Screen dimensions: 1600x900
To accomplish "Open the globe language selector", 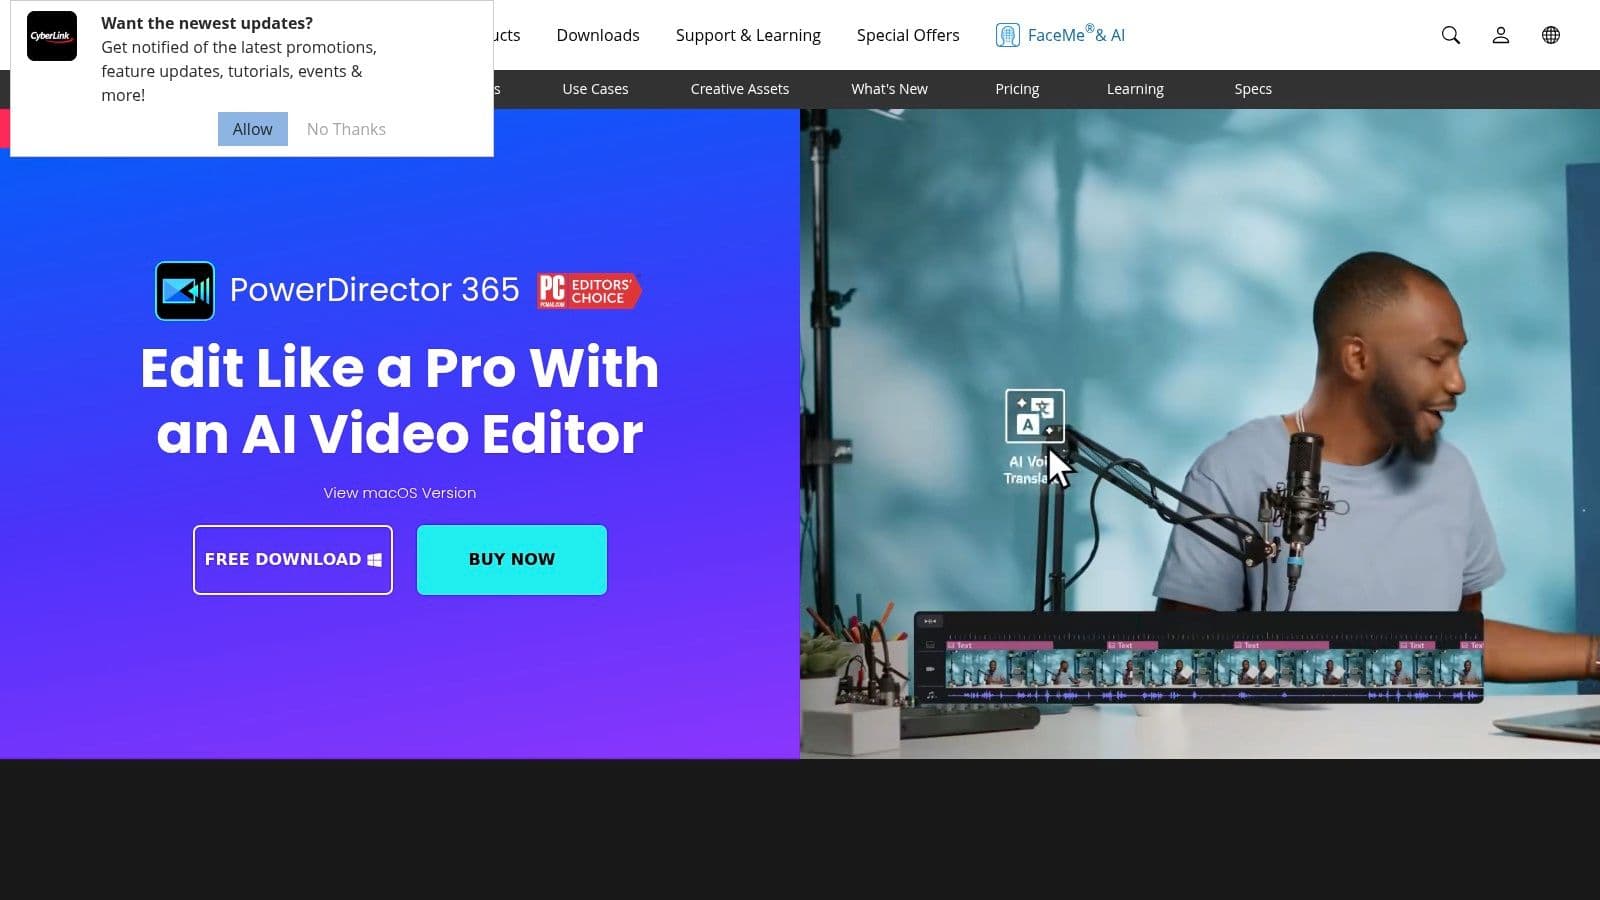I will click(x=1550, y=35).
